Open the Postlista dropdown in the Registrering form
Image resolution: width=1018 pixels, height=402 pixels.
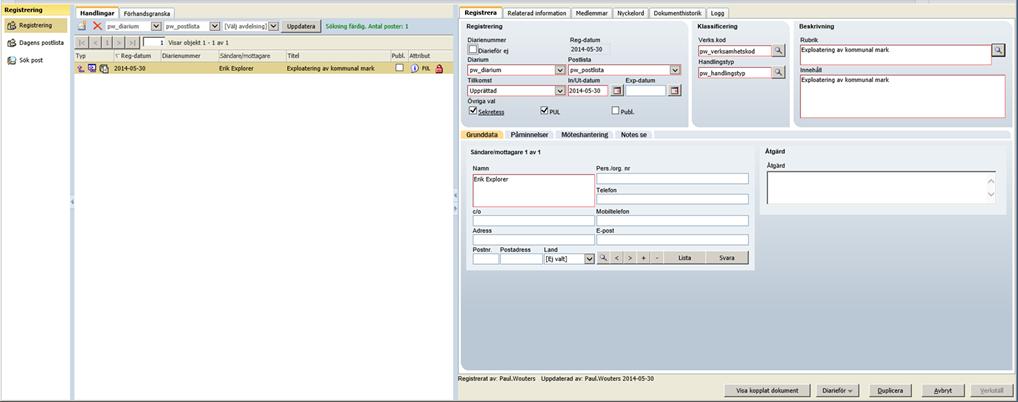[675, 70]
